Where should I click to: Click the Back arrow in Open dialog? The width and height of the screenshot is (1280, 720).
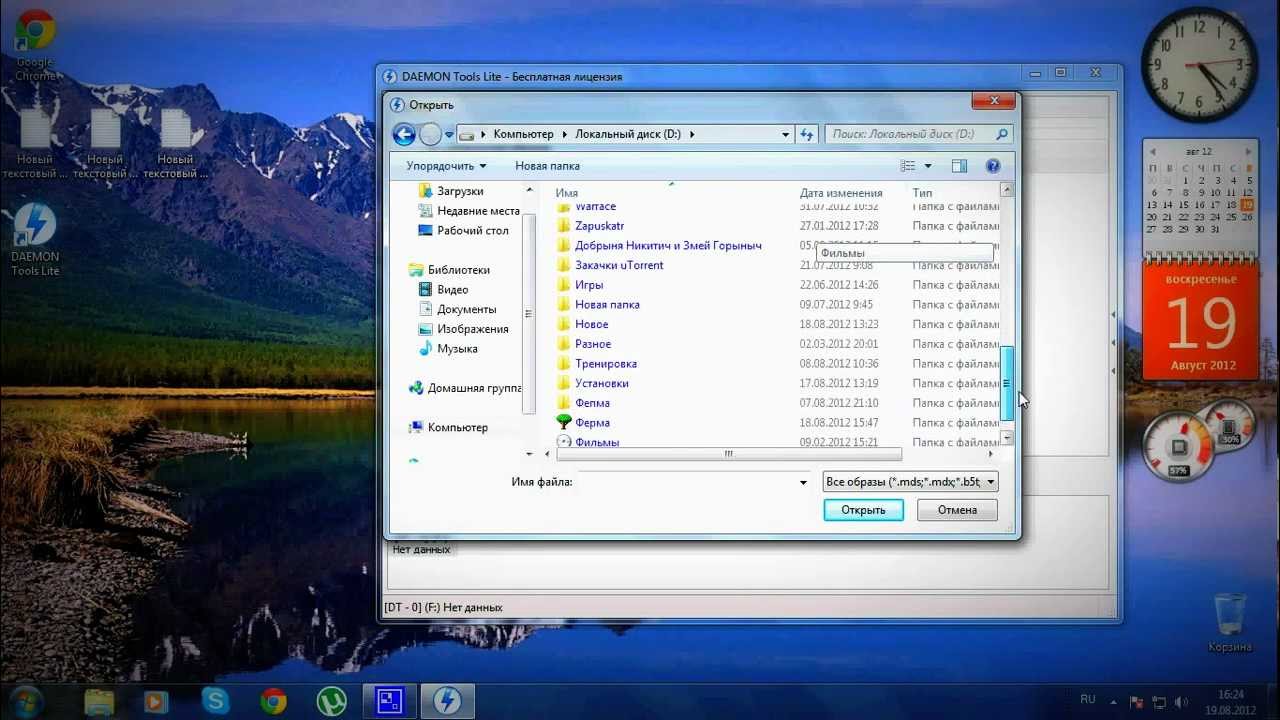tap(404, 134)
